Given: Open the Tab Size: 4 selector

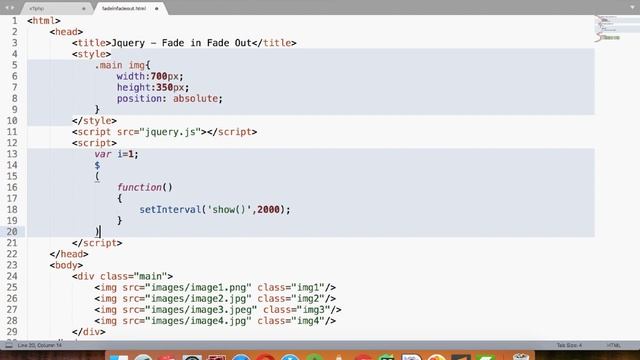Looking at the screenshot, I should click(x=569, y=345).
